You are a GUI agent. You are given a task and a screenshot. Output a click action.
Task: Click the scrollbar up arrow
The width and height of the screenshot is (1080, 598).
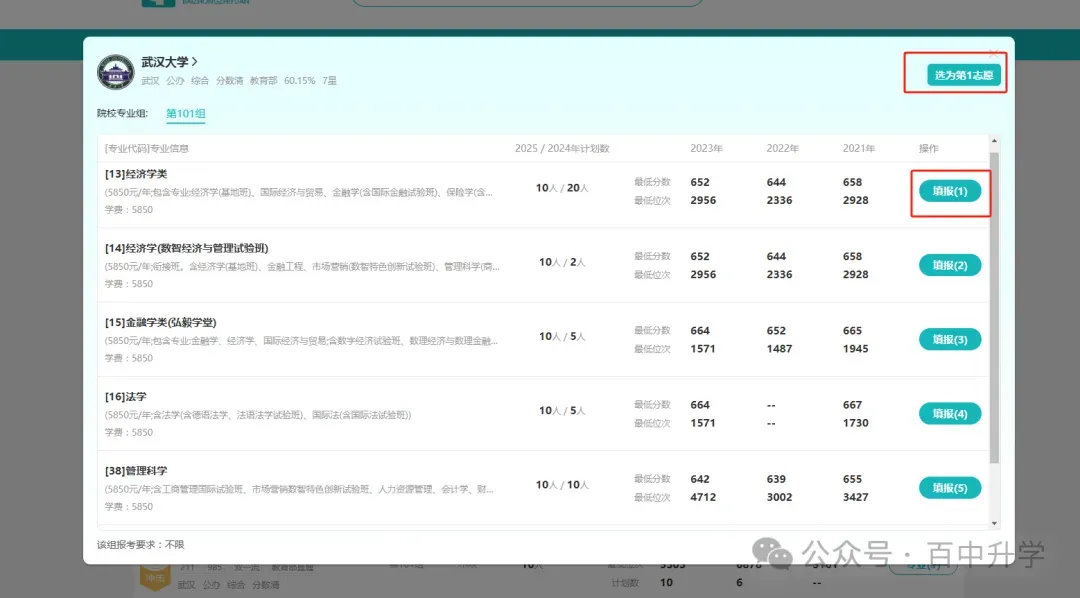tap(994, 141)
